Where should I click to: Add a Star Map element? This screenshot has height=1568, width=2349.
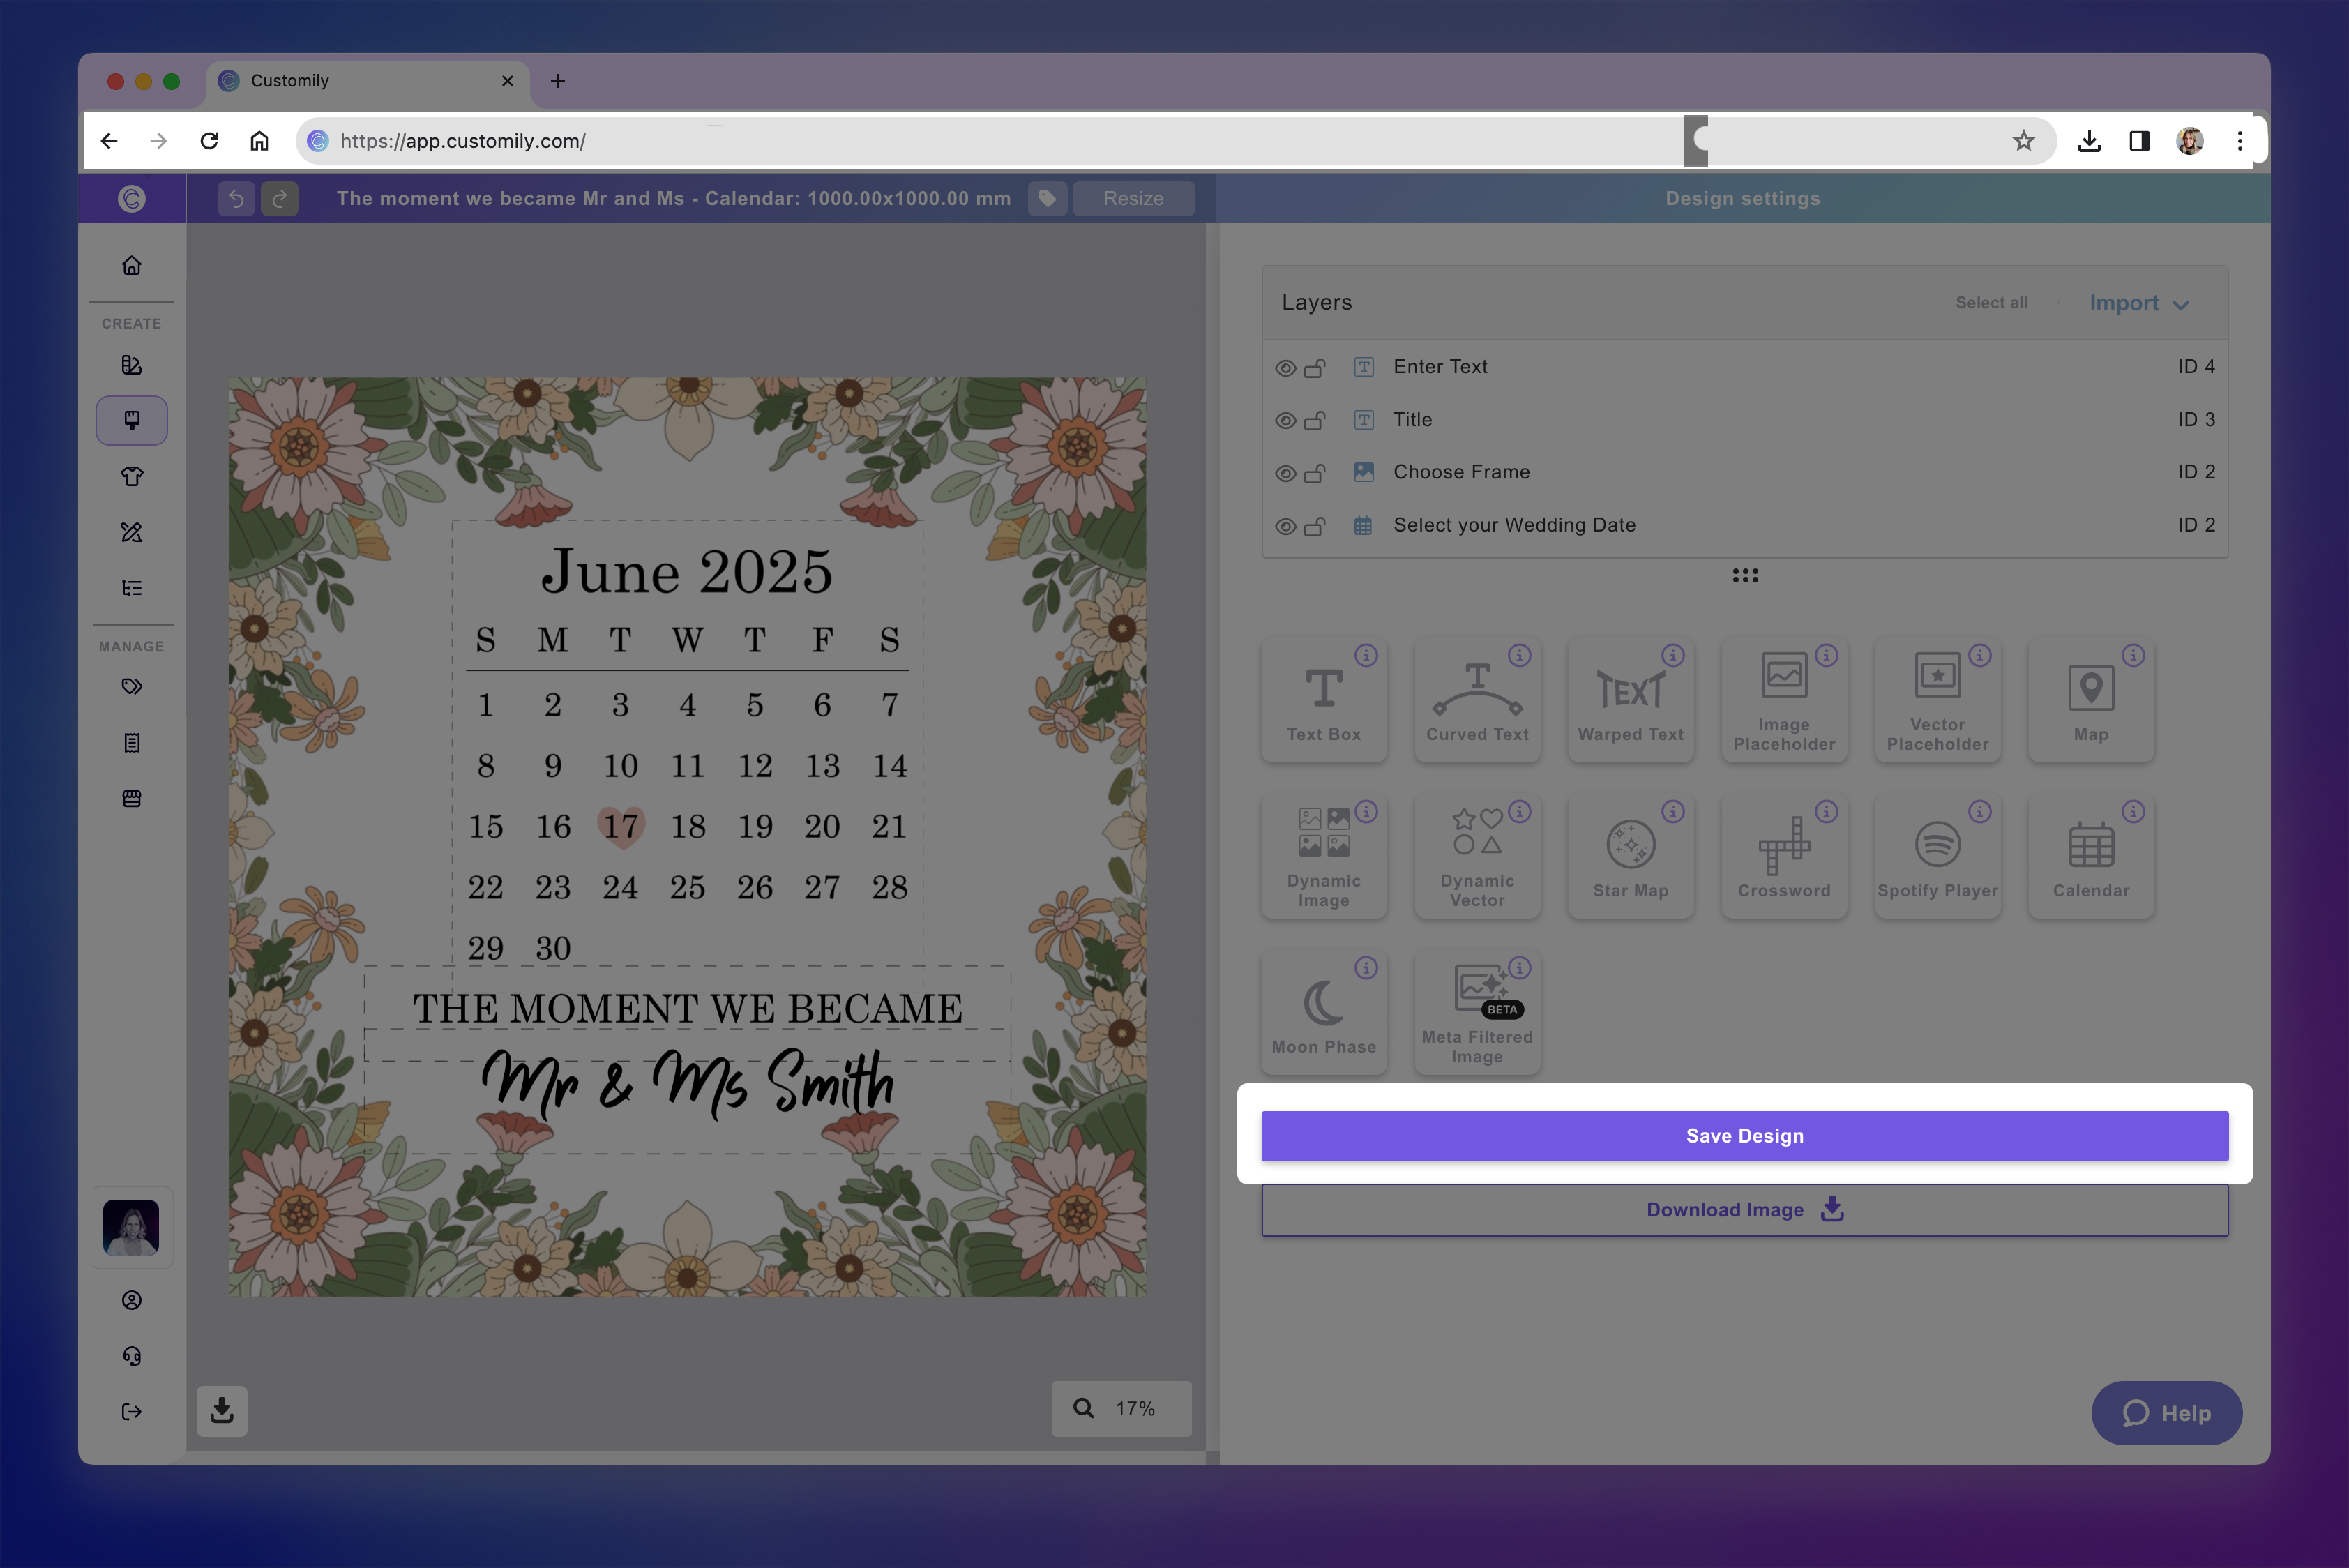(x=1631, y=857)
